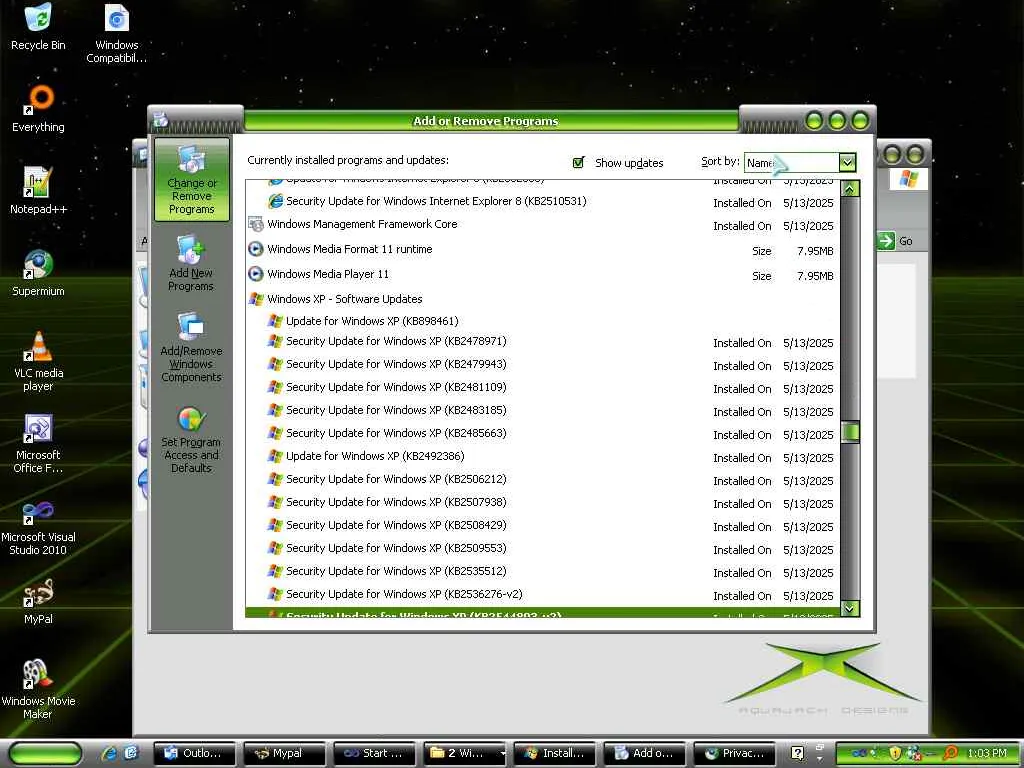The width and height of the screenshot is (1024, 768).
Task: Click the Windows XP - Software Updates icon
Action: tap(255, 299)
